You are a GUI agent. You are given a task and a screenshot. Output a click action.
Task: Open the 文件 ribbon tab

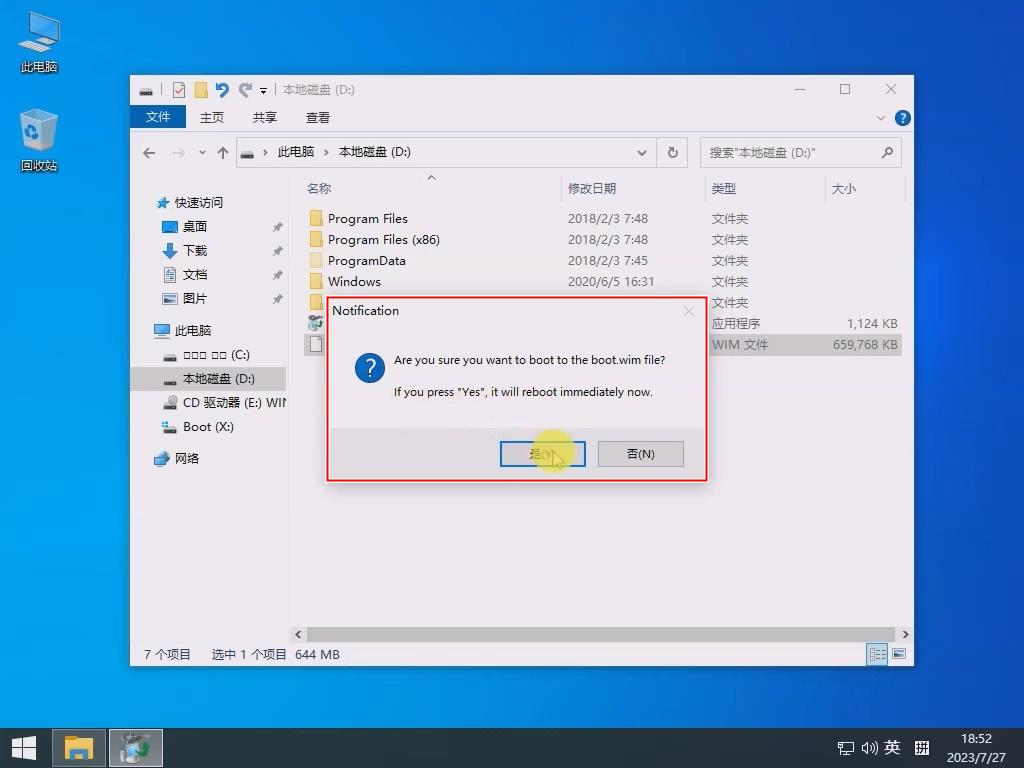(158, 117)
